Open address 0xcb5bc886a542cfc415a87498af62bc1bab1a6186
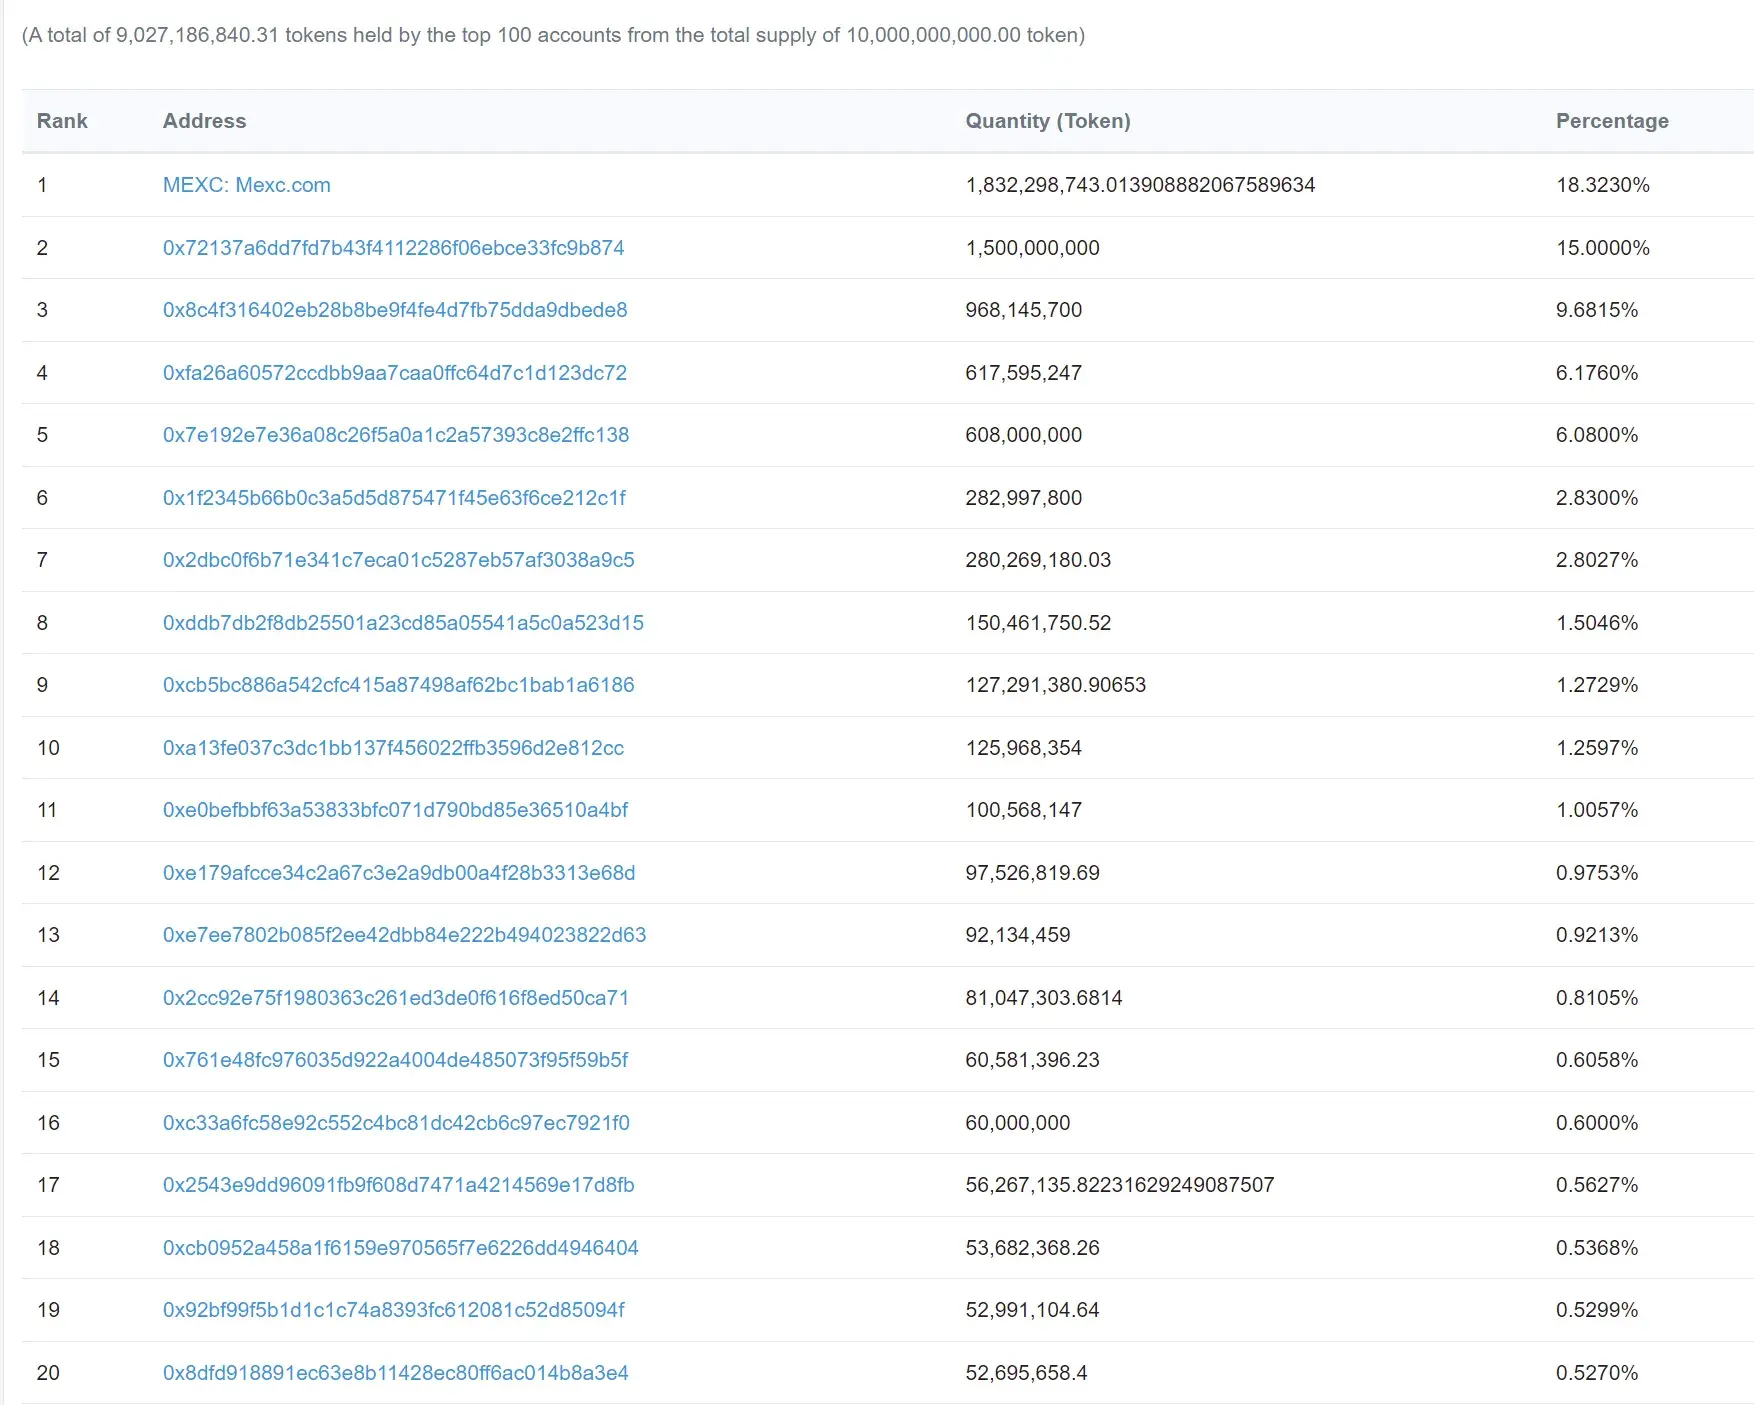 point(398,685)
